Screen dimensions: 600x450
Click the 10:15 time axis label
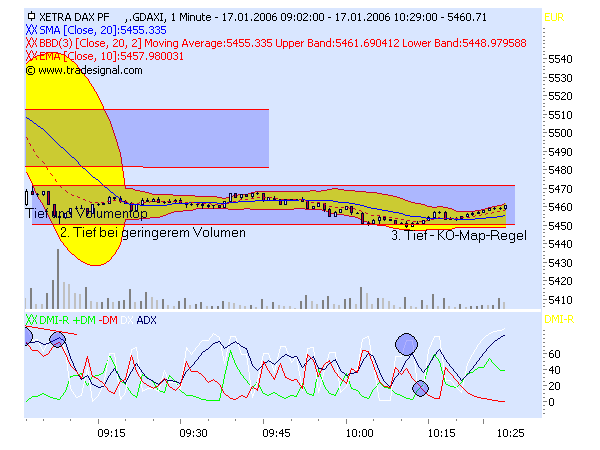tap(442, 433)
